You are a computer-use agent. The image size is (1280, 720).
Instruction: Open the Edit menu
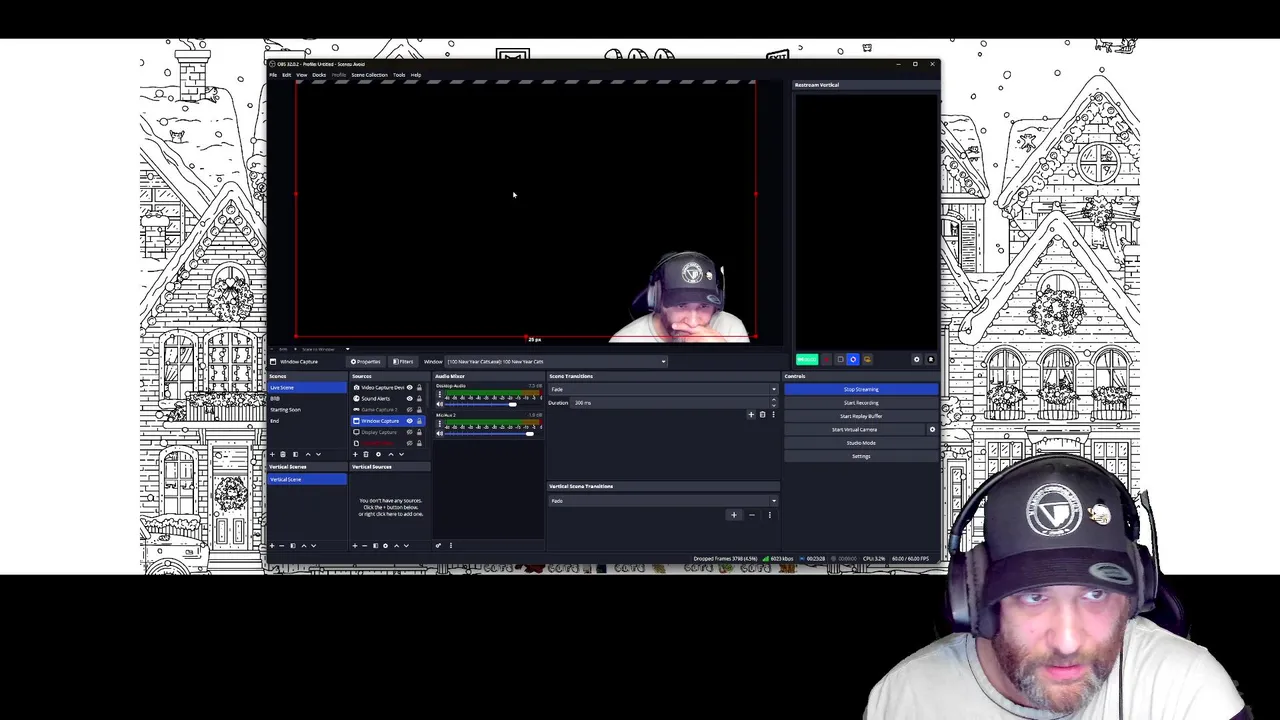287,75
